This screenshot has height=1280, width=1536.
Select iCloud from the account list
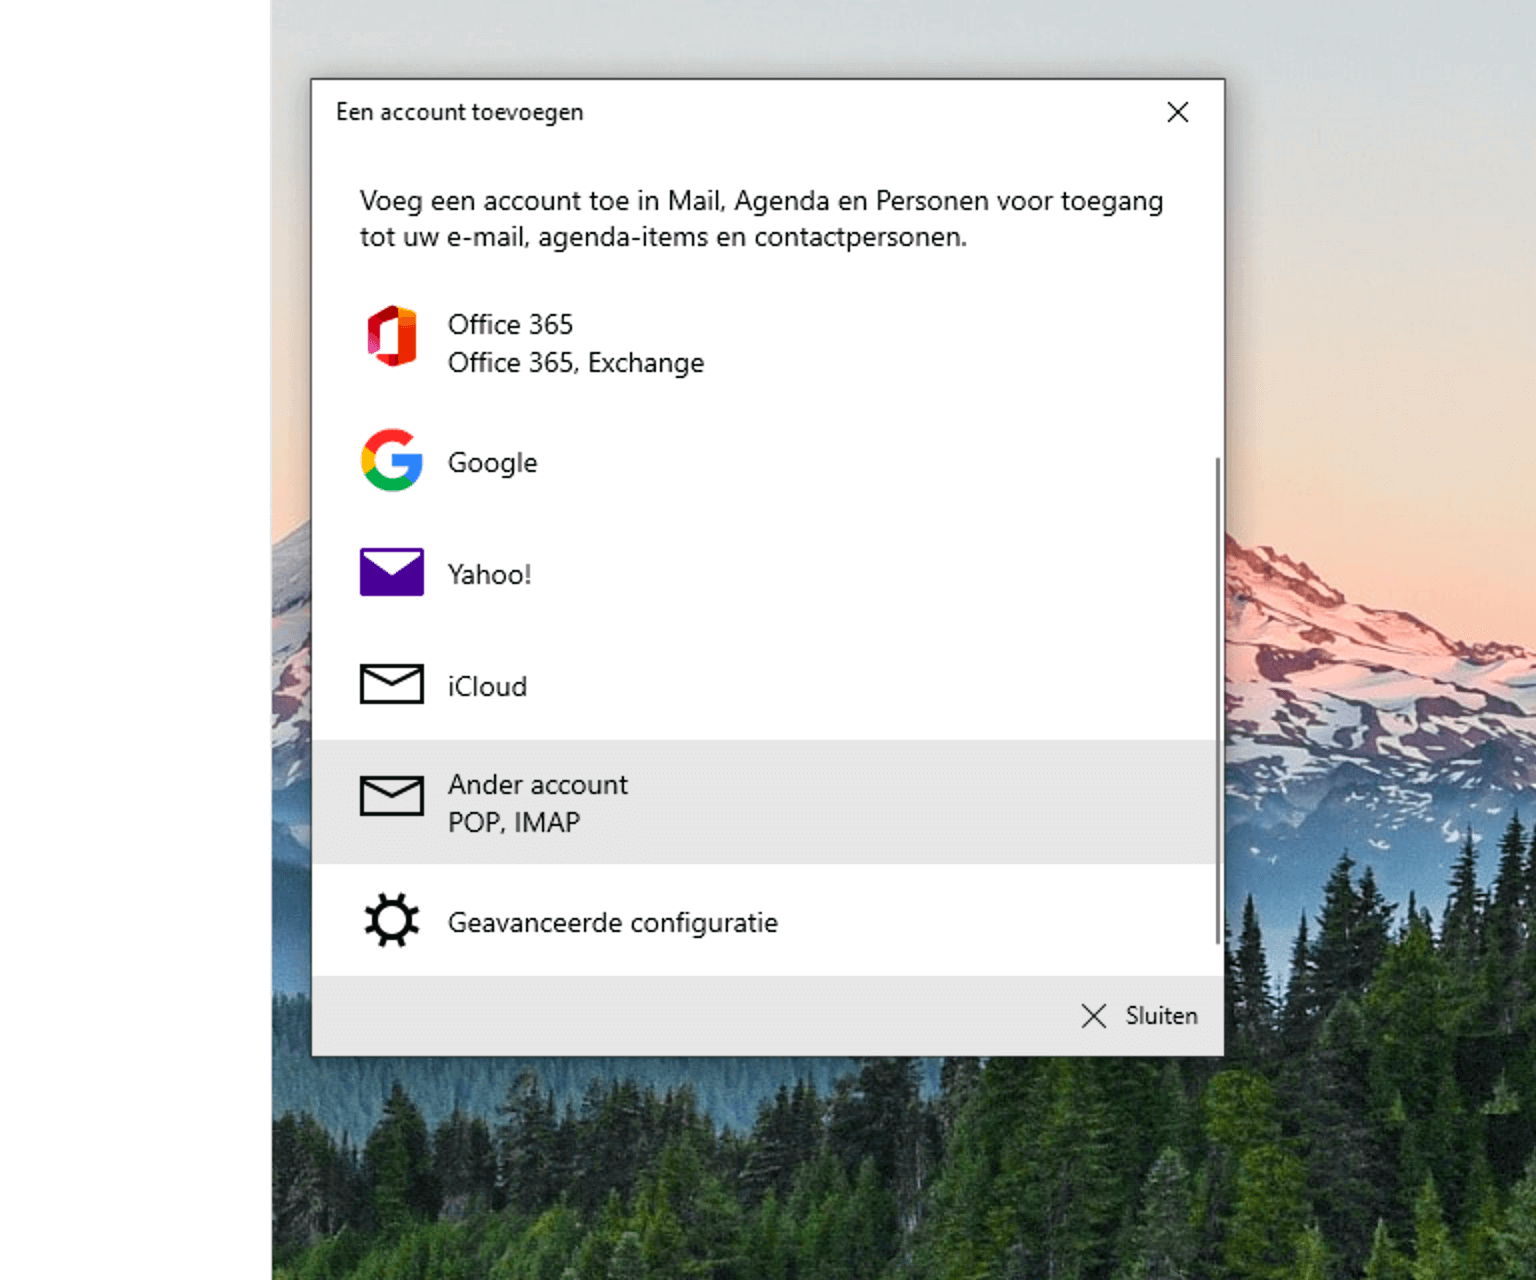point(487,687)
